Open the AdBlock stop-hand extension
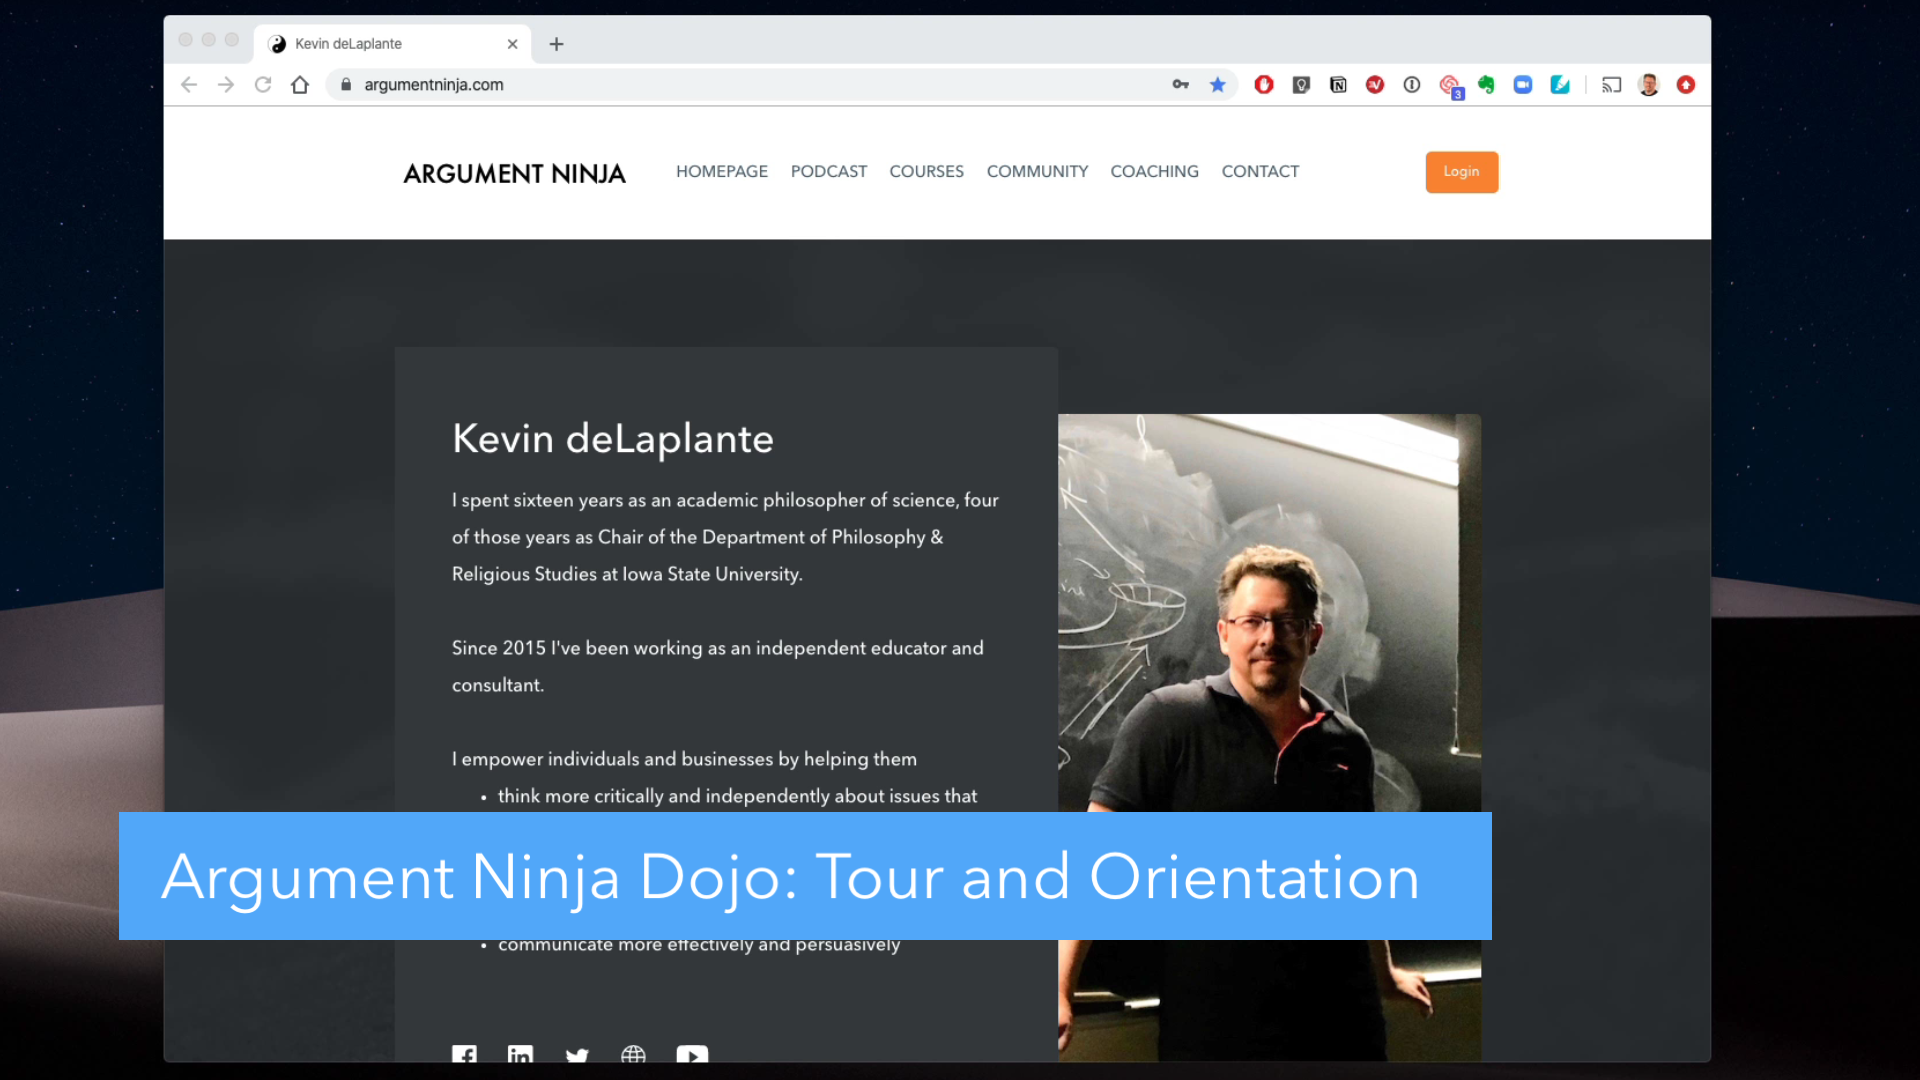This screenshot has height=1080, width=1920. [x=1264, y=85]
